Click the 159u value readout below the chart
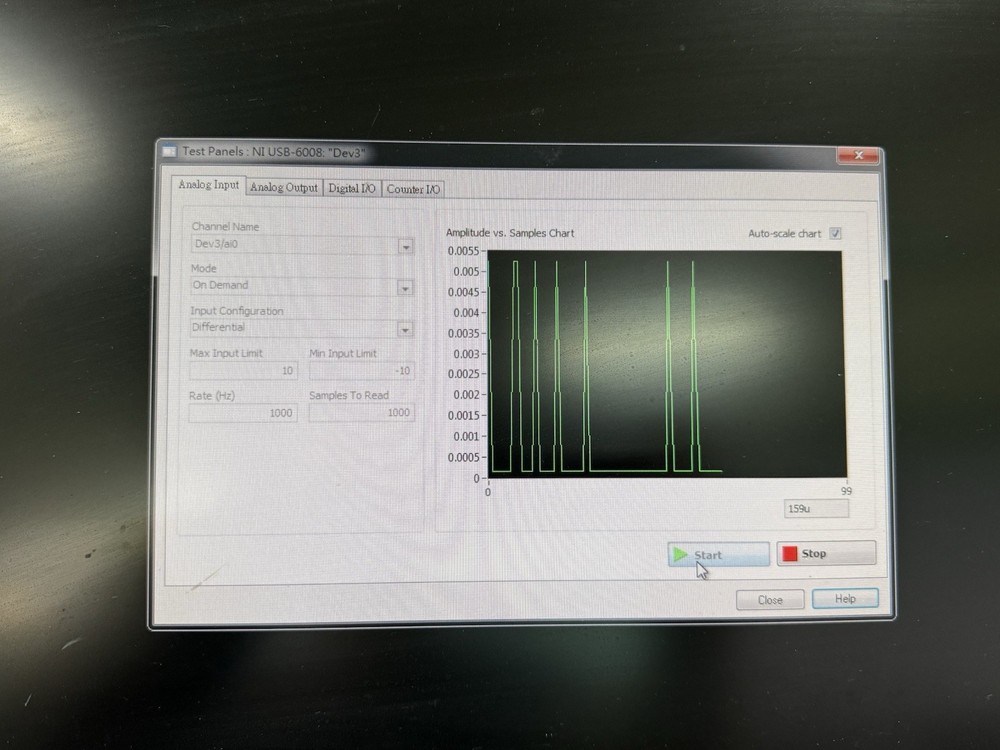Viewport: 1000px width, 750px height. coord(815,508)
